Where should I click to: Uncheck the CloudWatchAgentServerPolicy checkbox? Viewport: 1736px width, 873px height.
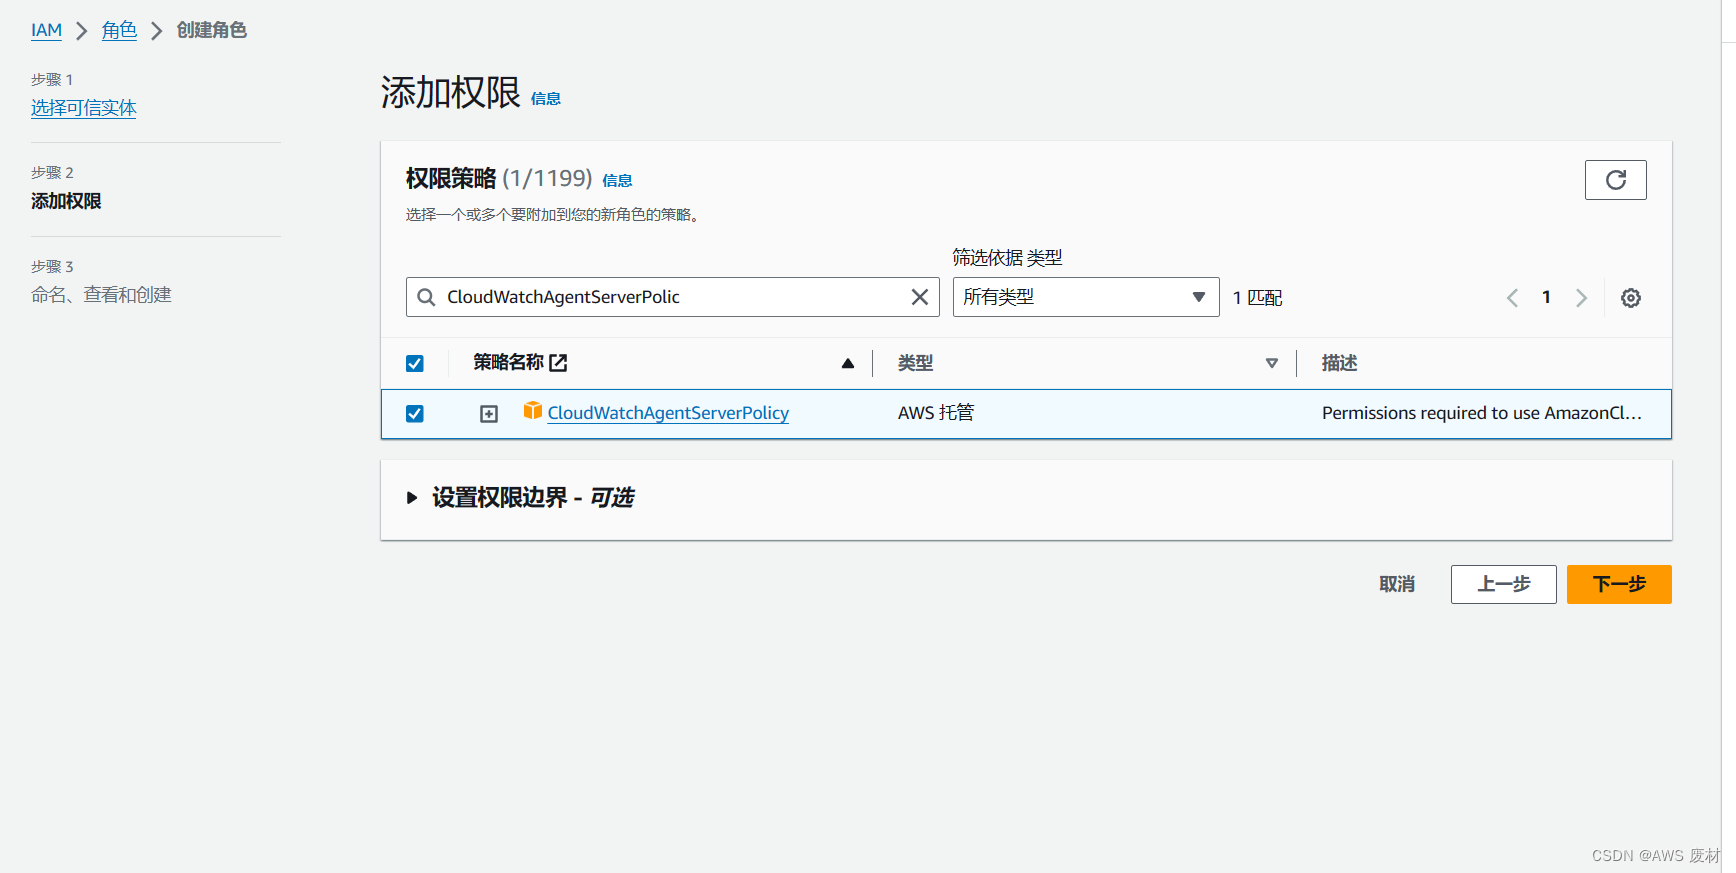coord(415,414)
